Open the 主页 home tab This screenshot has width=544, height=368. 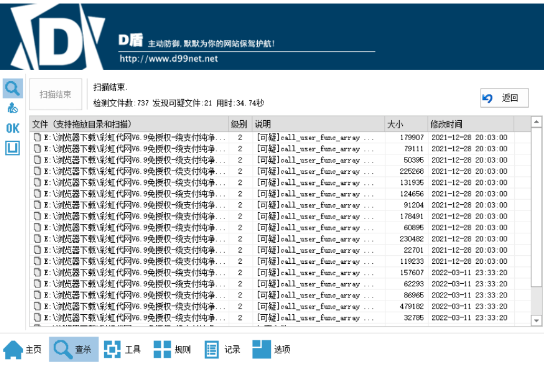click(23, 349)
